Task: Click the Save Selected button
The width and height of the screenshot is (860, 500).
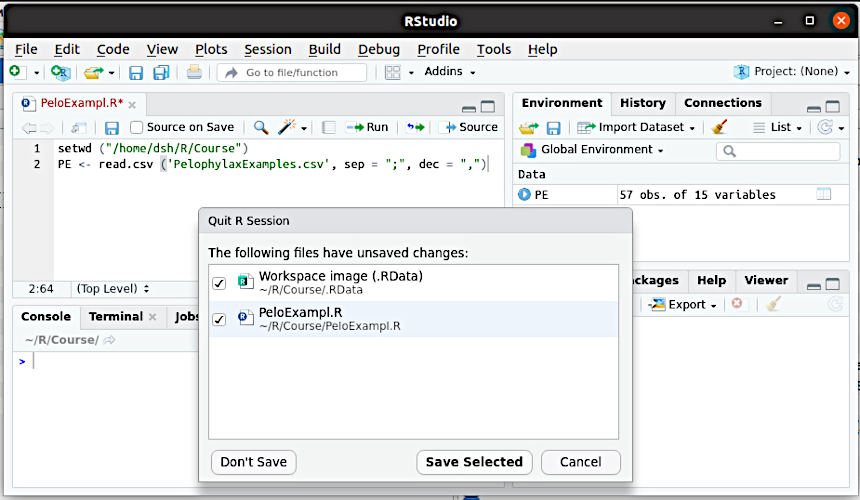Action: 474,462
